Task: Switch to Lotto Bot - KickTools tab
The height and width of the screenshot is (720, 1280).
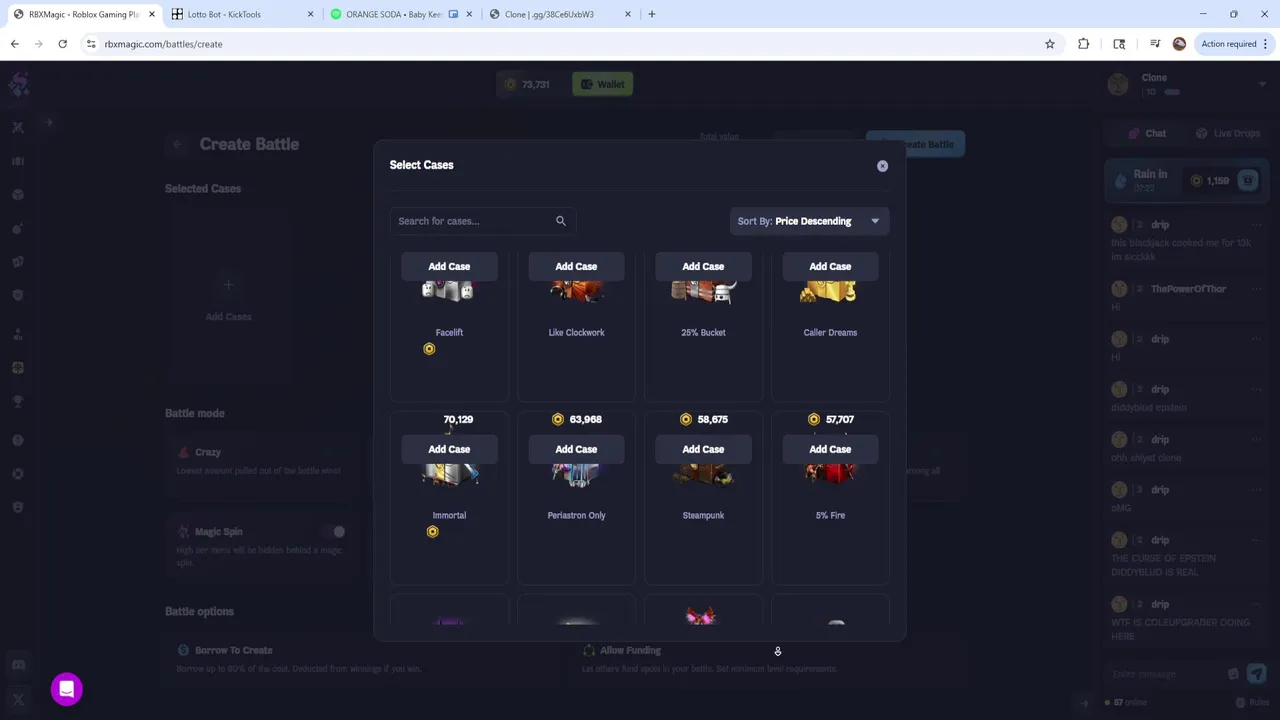Action: (238, 14)
